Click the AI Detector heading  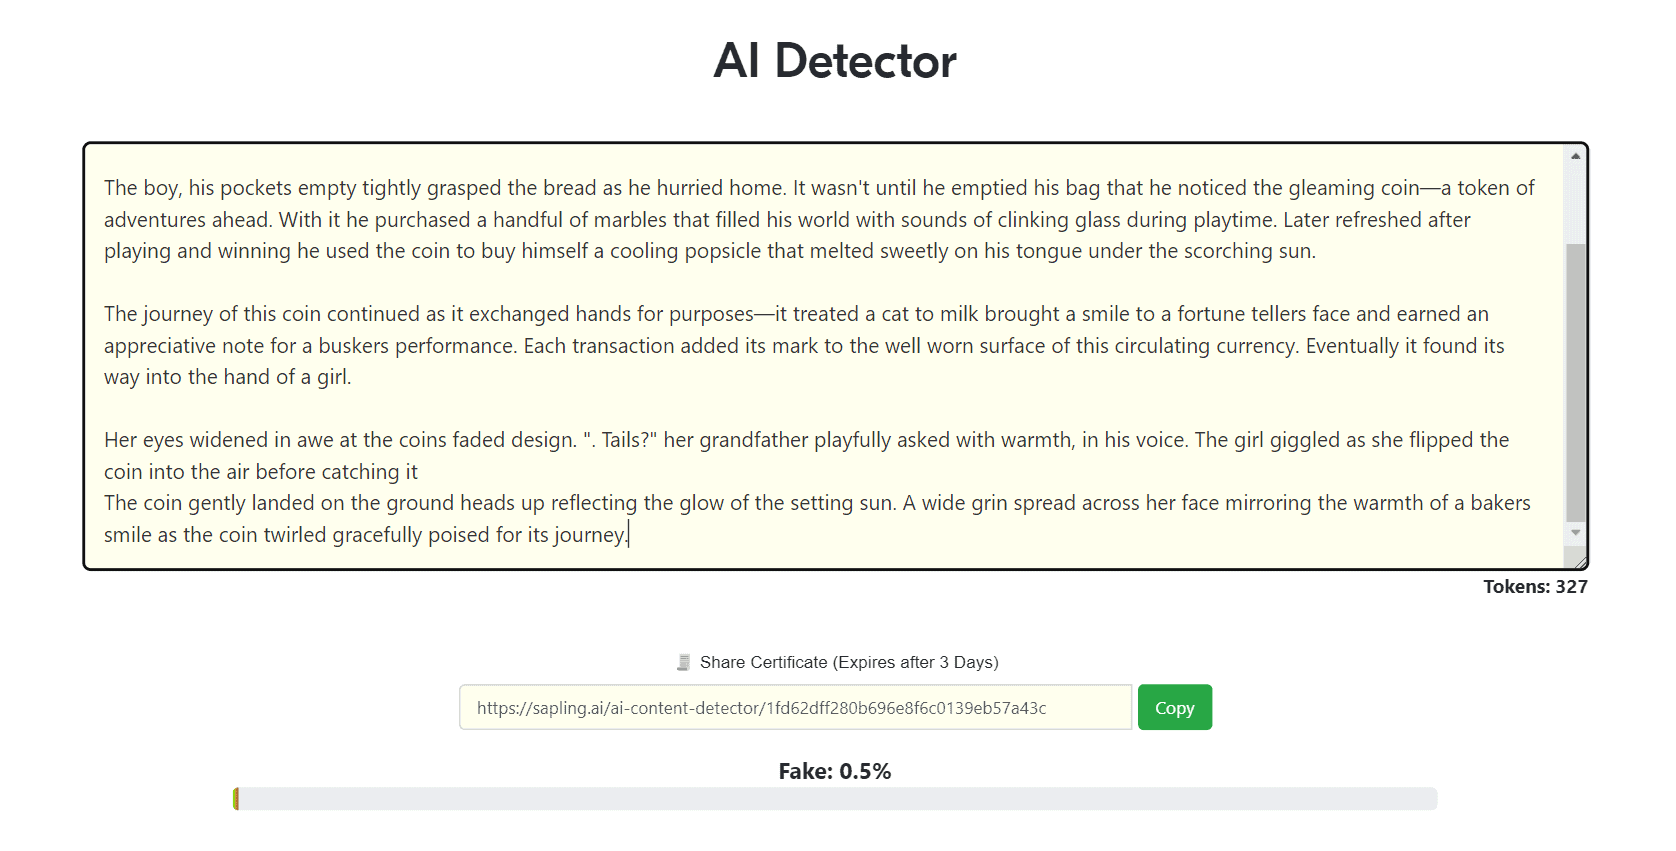[835, 61]
